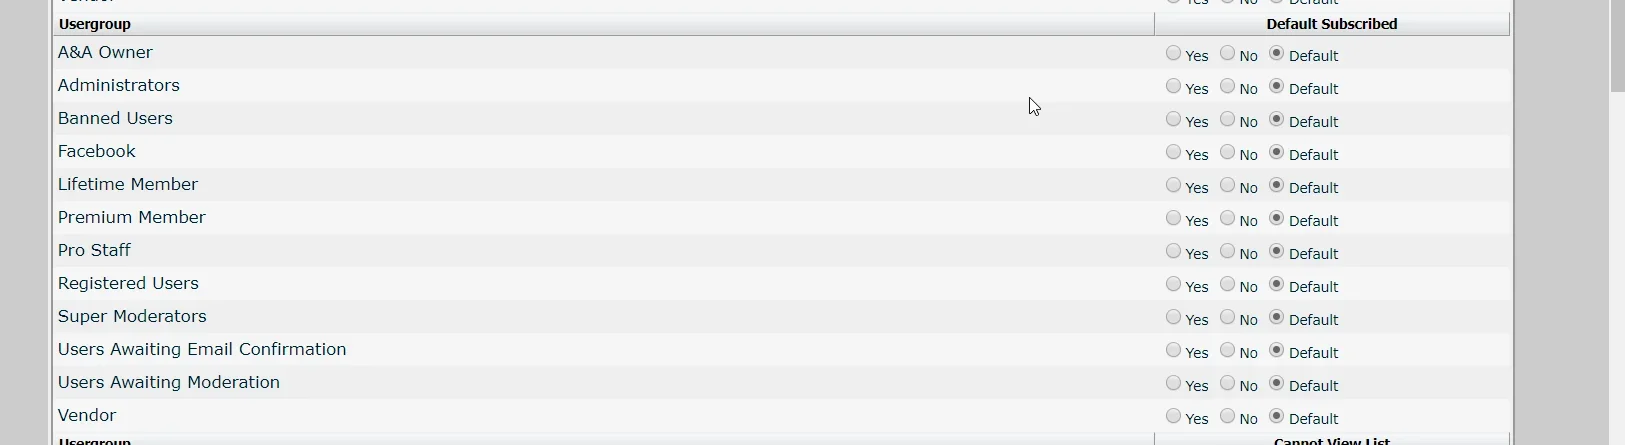Select Default for Pro Staff
The height and width of the screenshot is (445, 1625).
[x=1277, y=251]
